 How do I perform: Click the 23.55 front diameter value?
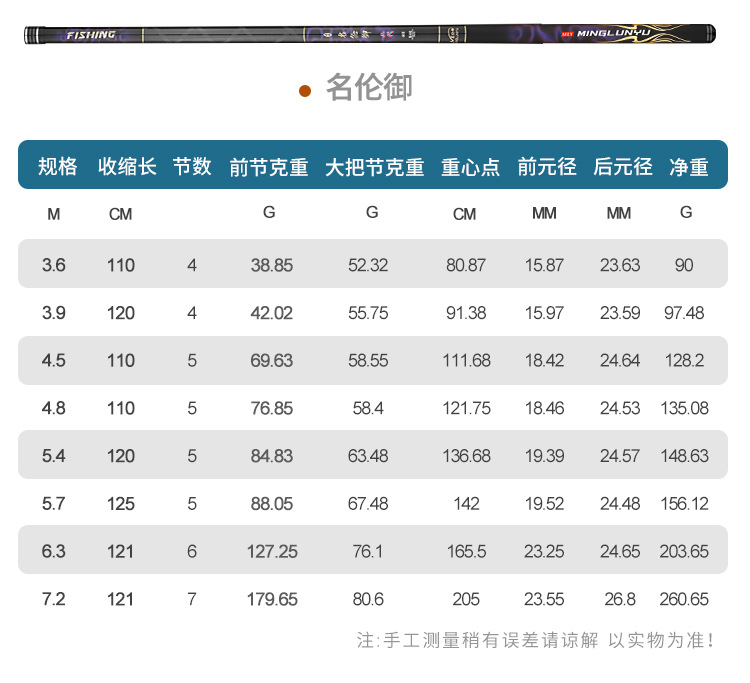click(x=544, y=599)
